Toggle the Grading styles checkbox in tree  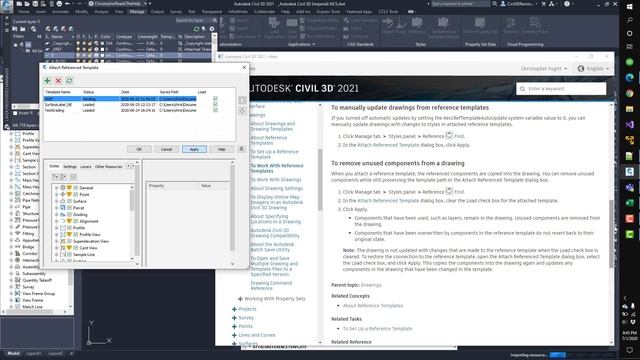pos(69,214)
